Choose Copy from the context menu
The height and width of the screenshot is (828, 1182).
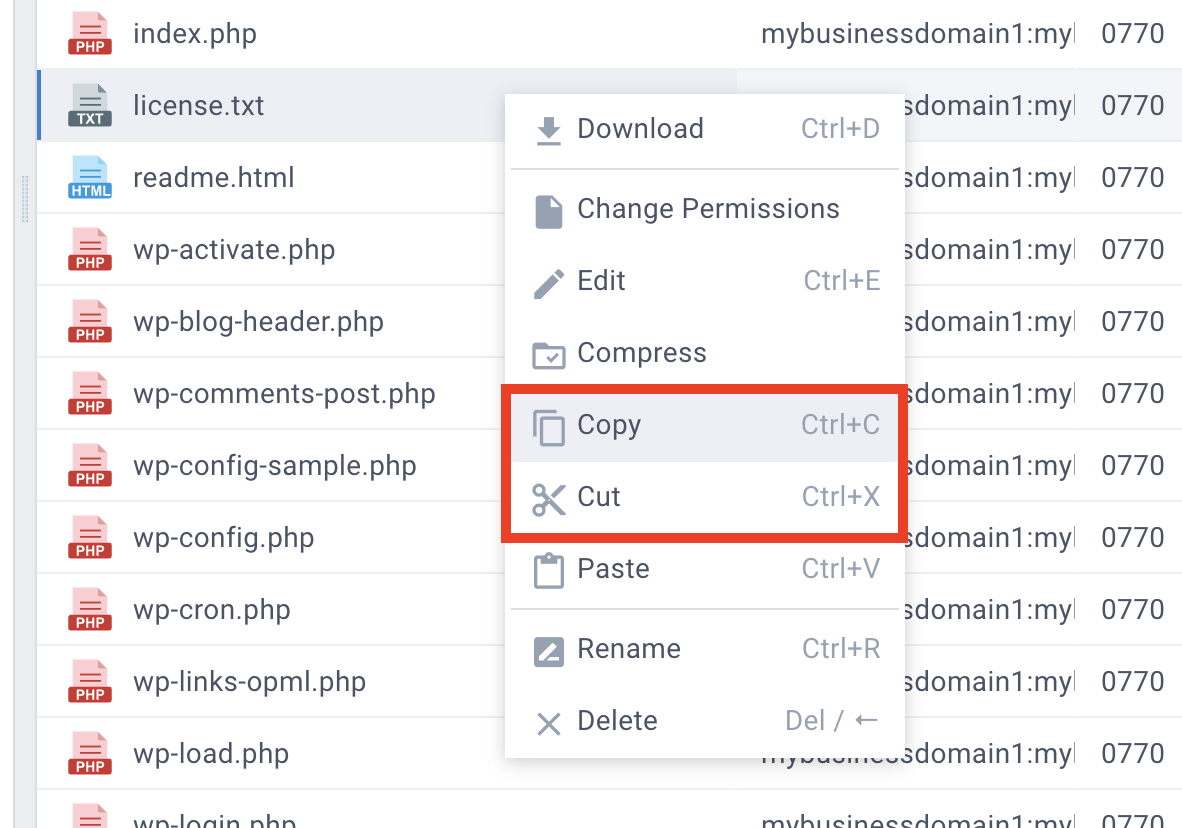[x=609, y=426]
